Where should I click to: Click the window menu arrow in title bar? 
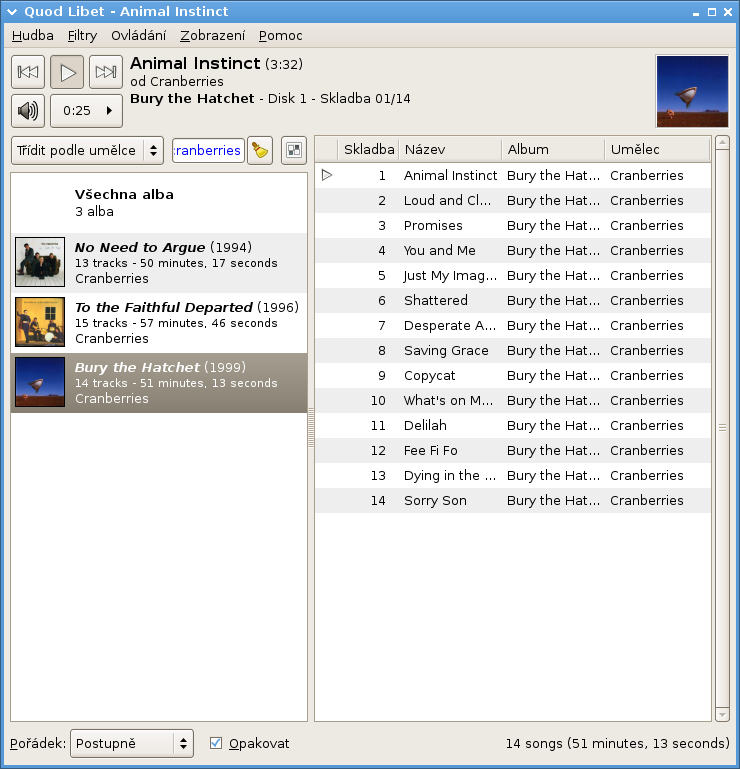pos(12,12)
